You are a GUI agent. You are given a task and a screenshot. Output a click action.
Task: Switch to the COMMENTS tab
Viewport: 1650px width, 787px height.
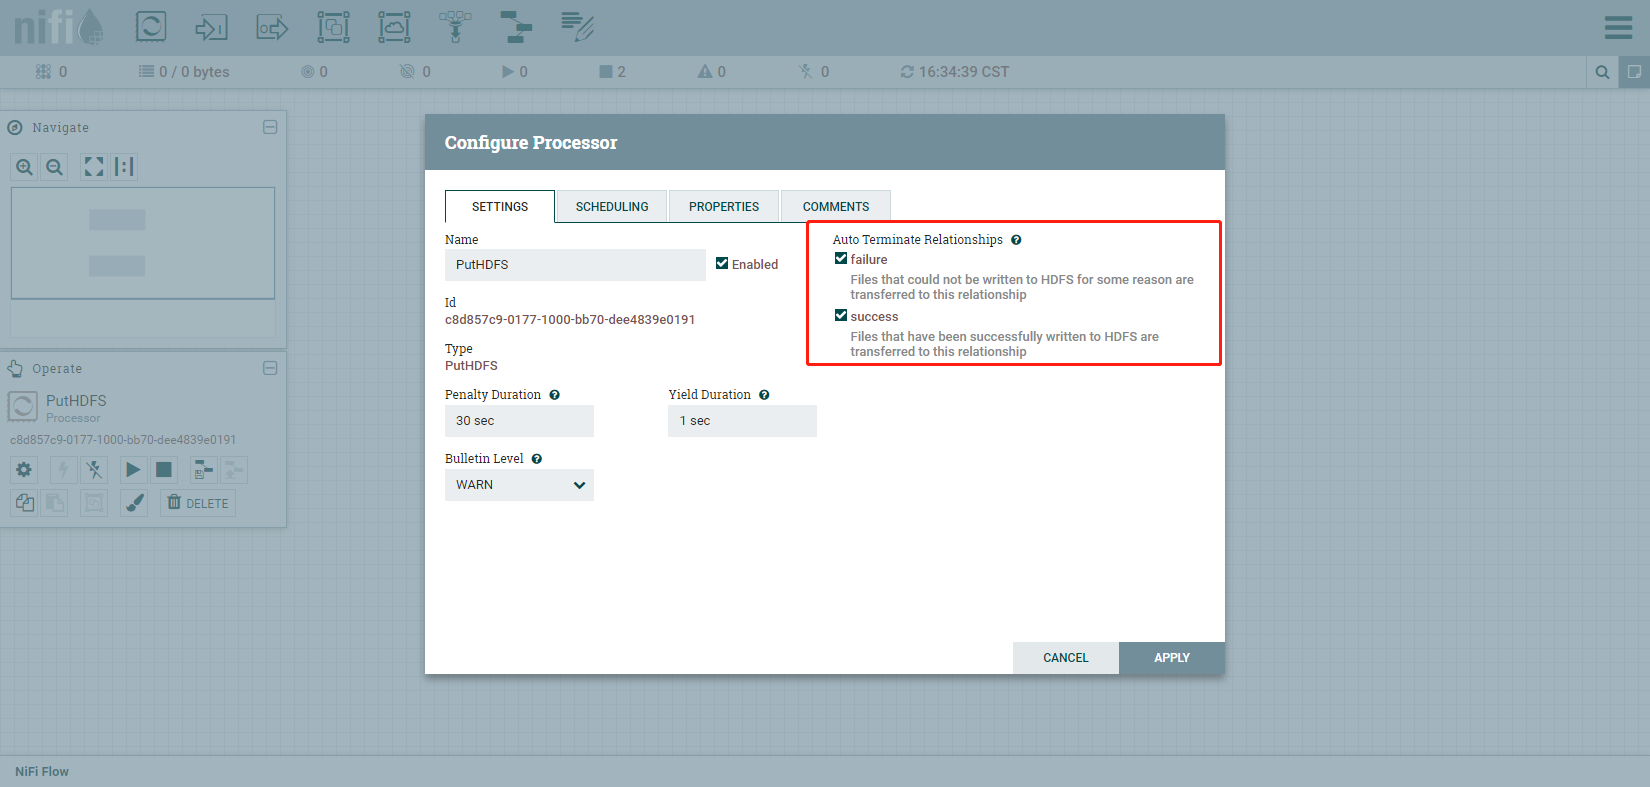(836, 206)
